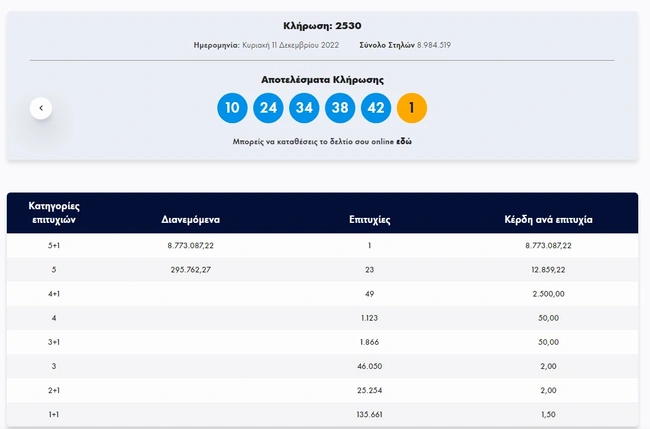Click the 'Κέρδη ανά επιτυχία' column header

click(548, 218)
